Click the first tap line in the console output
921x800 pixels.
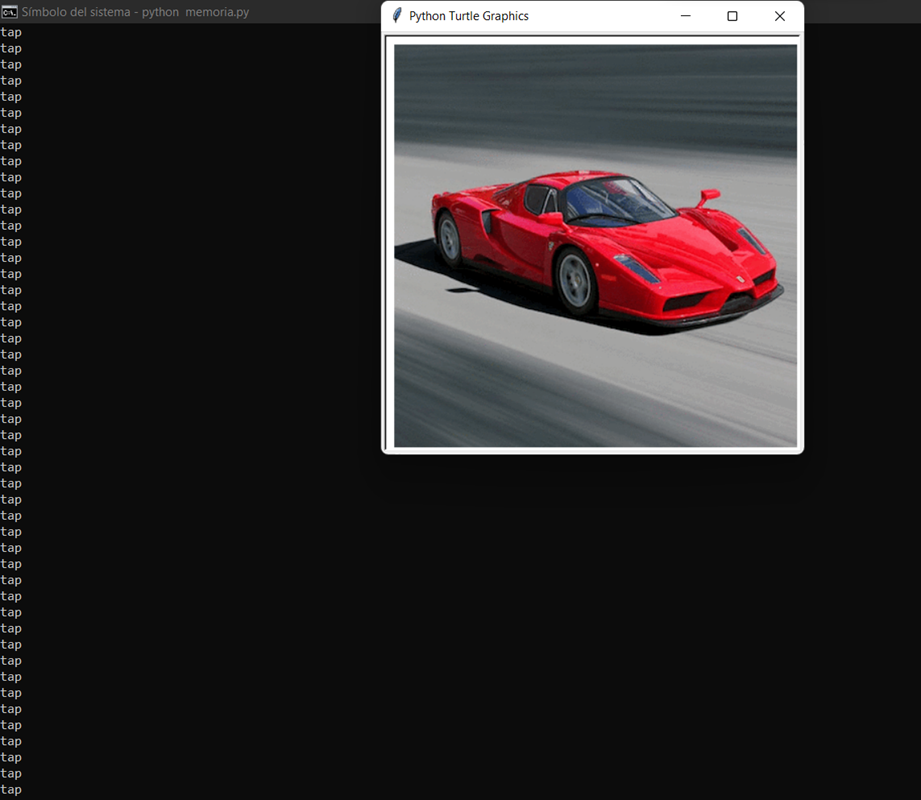[11, 31]
